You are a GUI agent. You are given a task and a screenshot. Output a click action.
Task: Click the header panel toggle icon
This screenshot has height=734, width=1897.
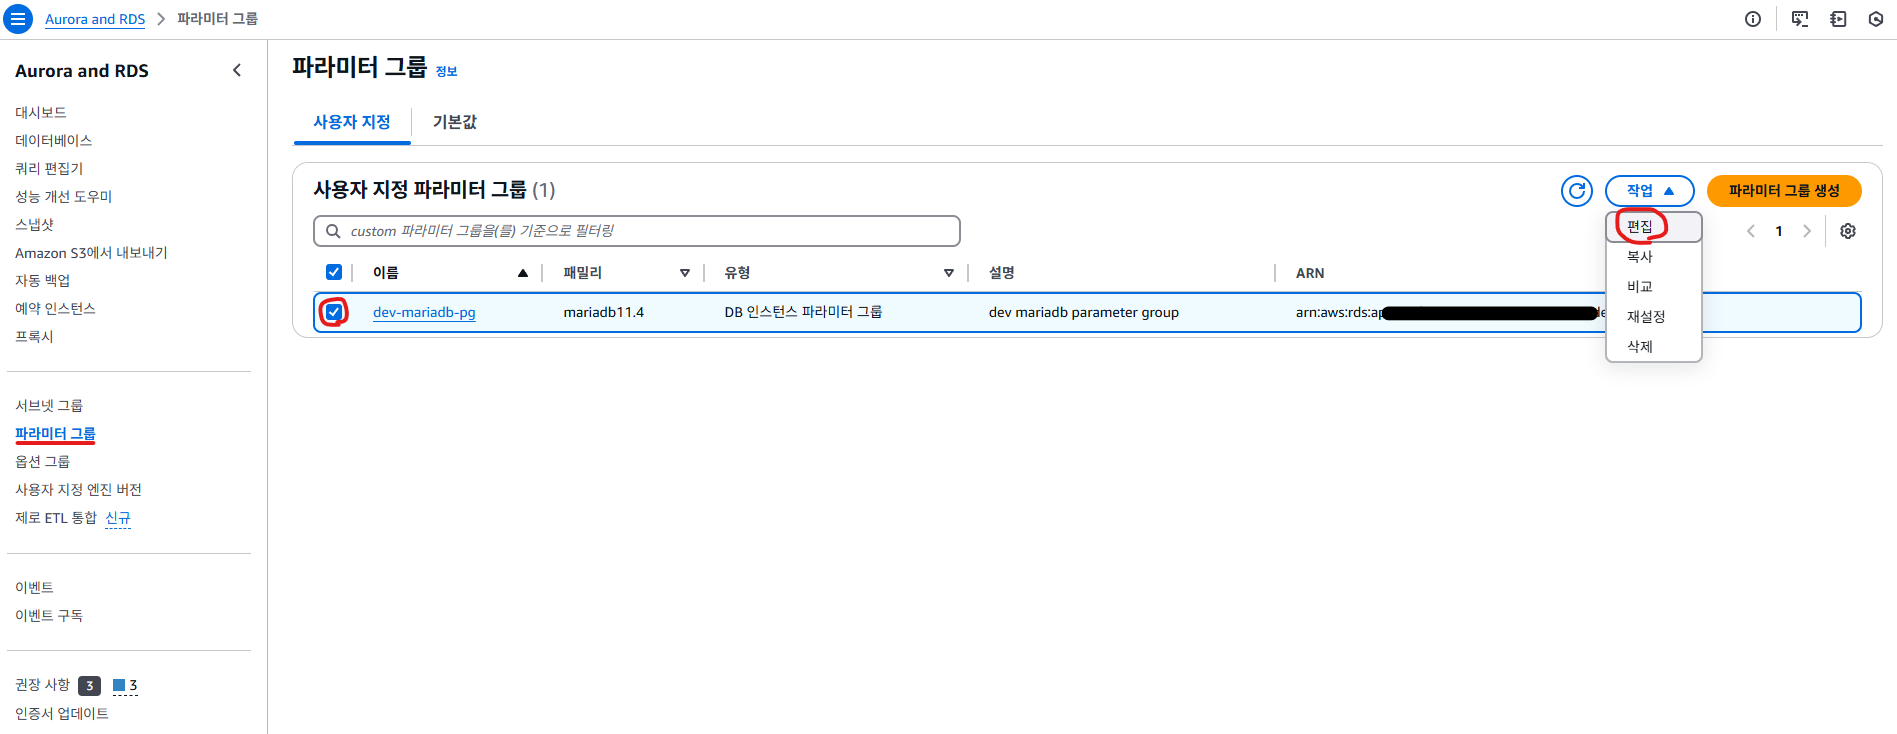pyautogui.click(x=1838, y=19)
